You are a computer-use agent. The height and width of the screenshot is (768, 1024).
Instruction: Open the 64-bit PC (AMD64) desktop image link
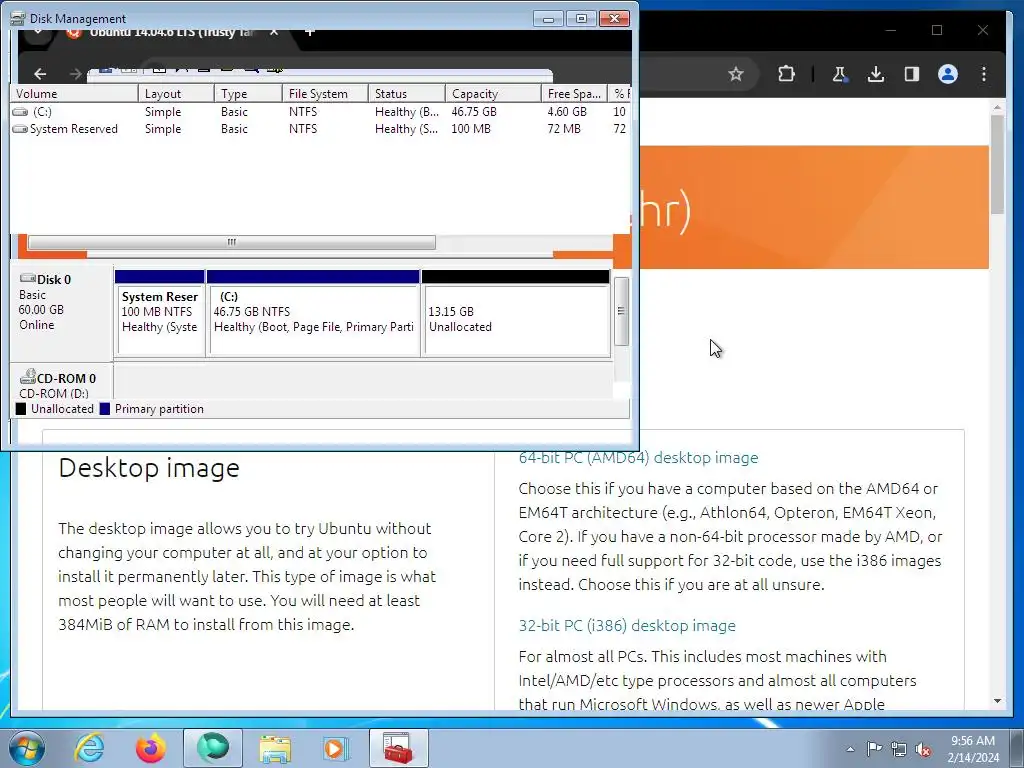point(638,458)
